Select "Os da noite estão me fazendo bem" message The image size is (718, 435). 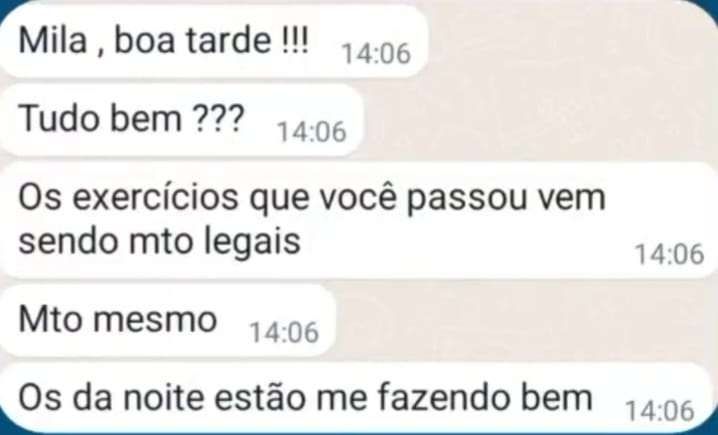[x=359, y=397]
